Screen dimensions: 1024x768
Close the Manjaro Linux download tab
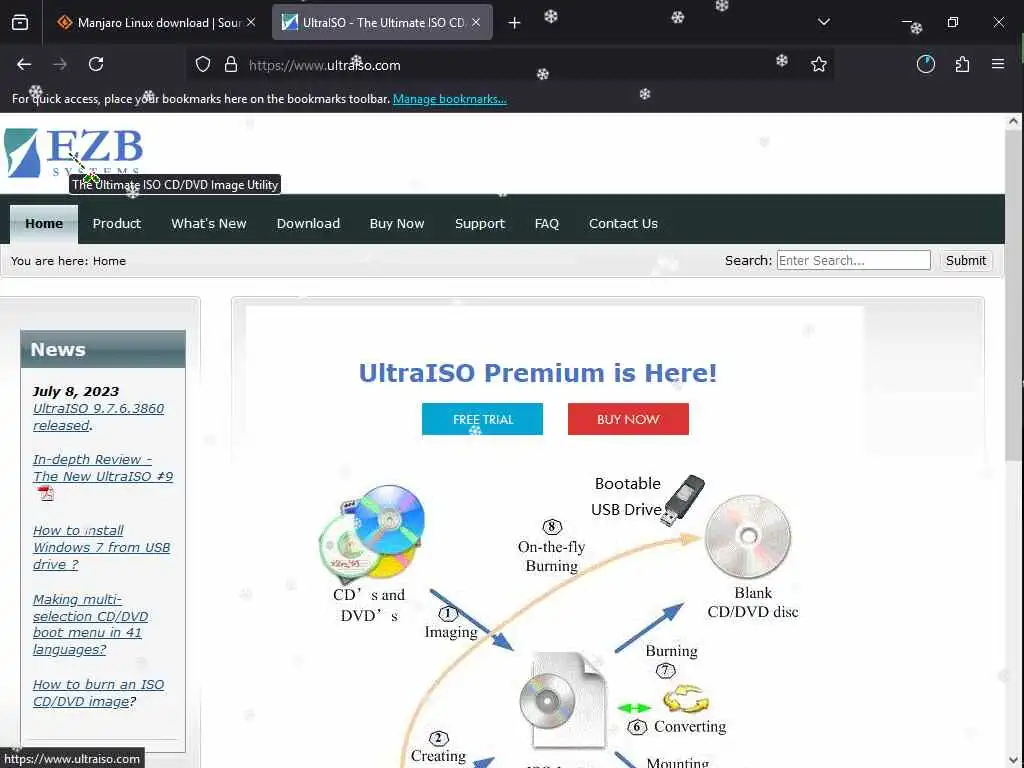(x=251, y=22)
